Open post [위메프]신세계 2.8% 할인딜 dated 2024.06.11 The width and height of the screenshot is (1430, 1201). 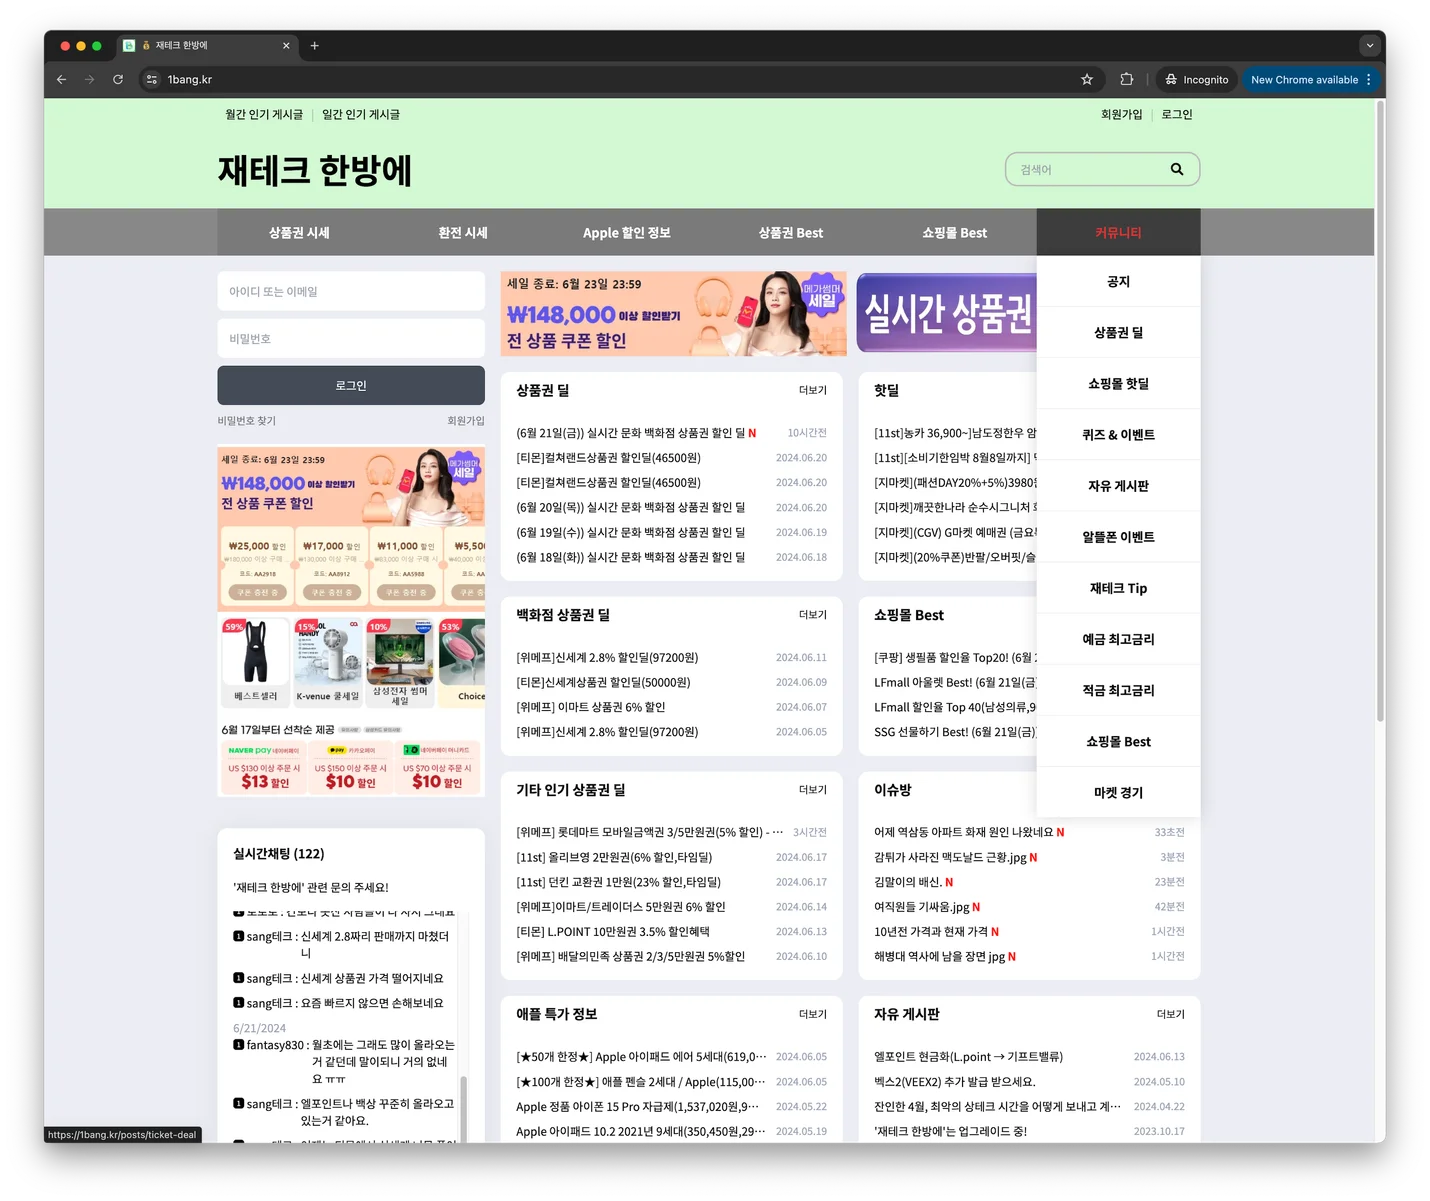(607, 658)
